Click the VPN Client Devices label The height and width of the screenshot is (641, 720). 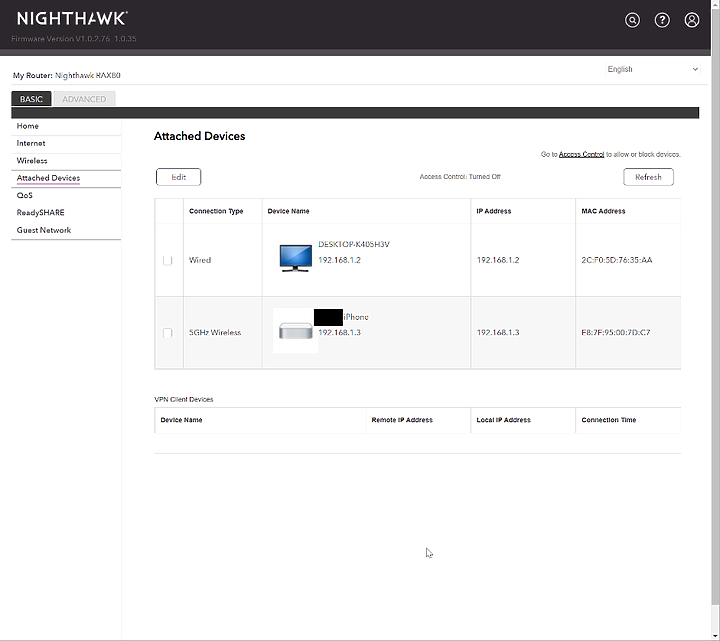pyautogui.click(x=184, y=399)
